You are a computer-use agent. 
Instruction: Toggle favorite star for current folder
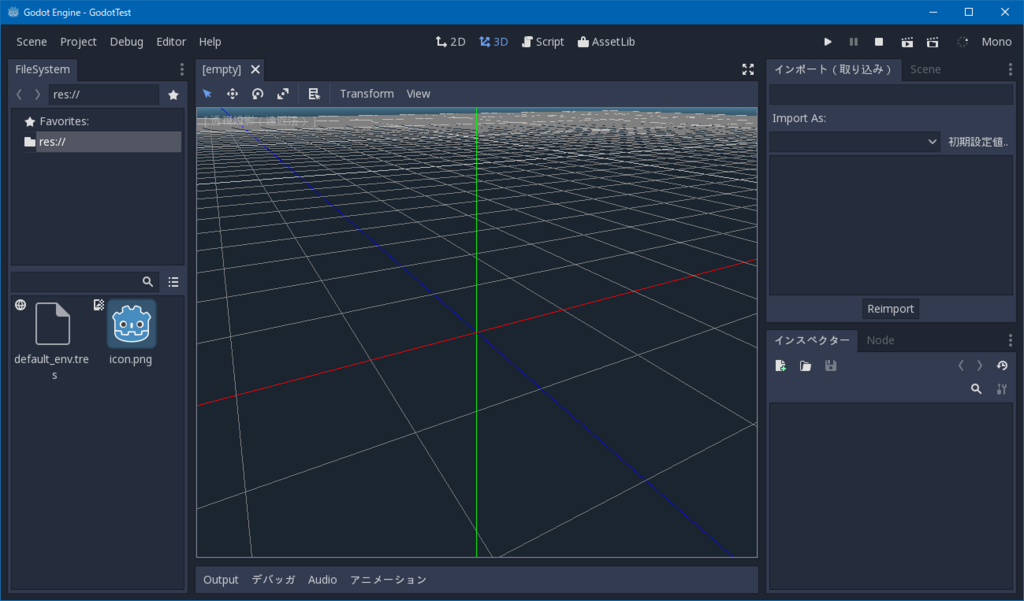(173, 95)
